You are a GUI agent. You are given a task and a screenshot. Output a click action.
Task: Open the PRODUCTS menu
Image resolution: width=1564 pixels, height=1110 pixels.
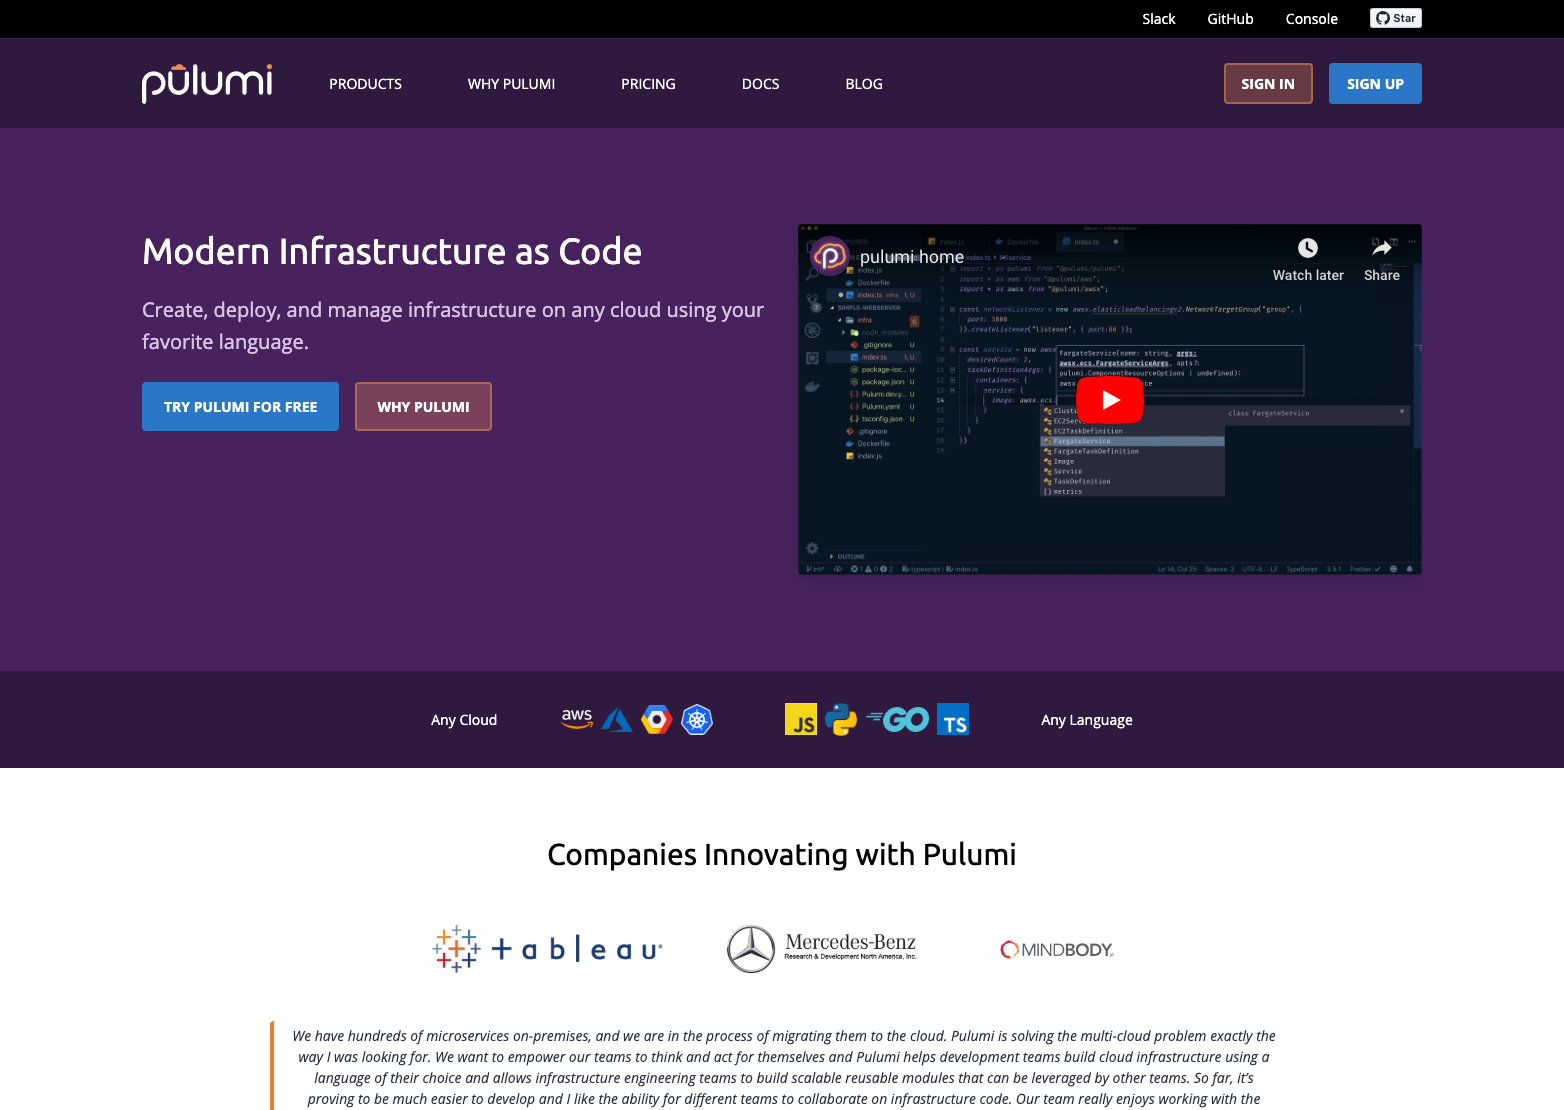(365, 84)
